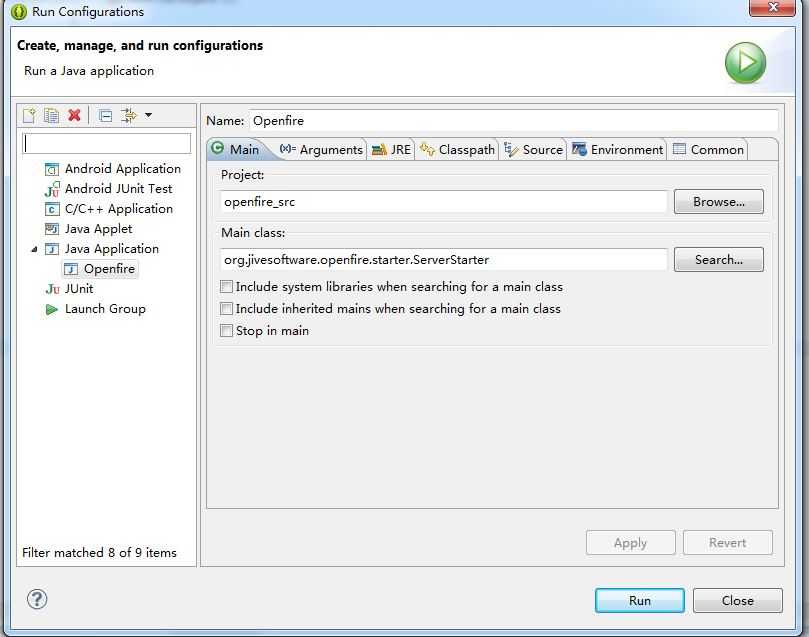Open the Environment tab
809x637 pixels.
[x=617, y=150]
